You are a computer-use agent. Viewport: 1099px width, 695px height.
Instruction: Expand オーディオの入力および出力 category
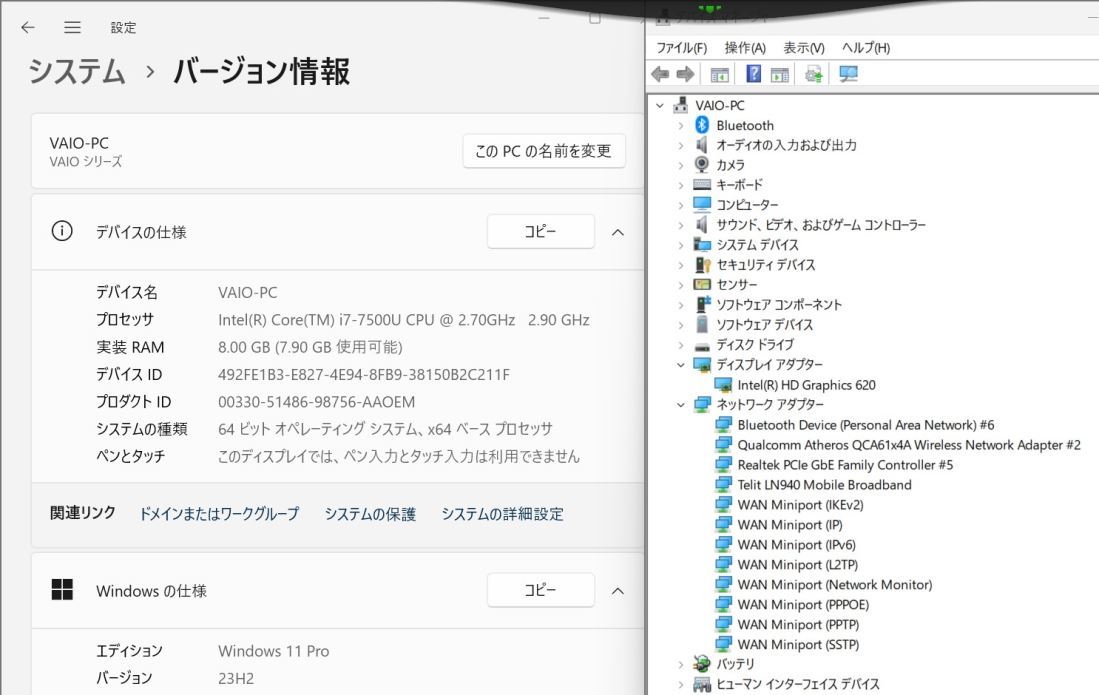point(681,145)
